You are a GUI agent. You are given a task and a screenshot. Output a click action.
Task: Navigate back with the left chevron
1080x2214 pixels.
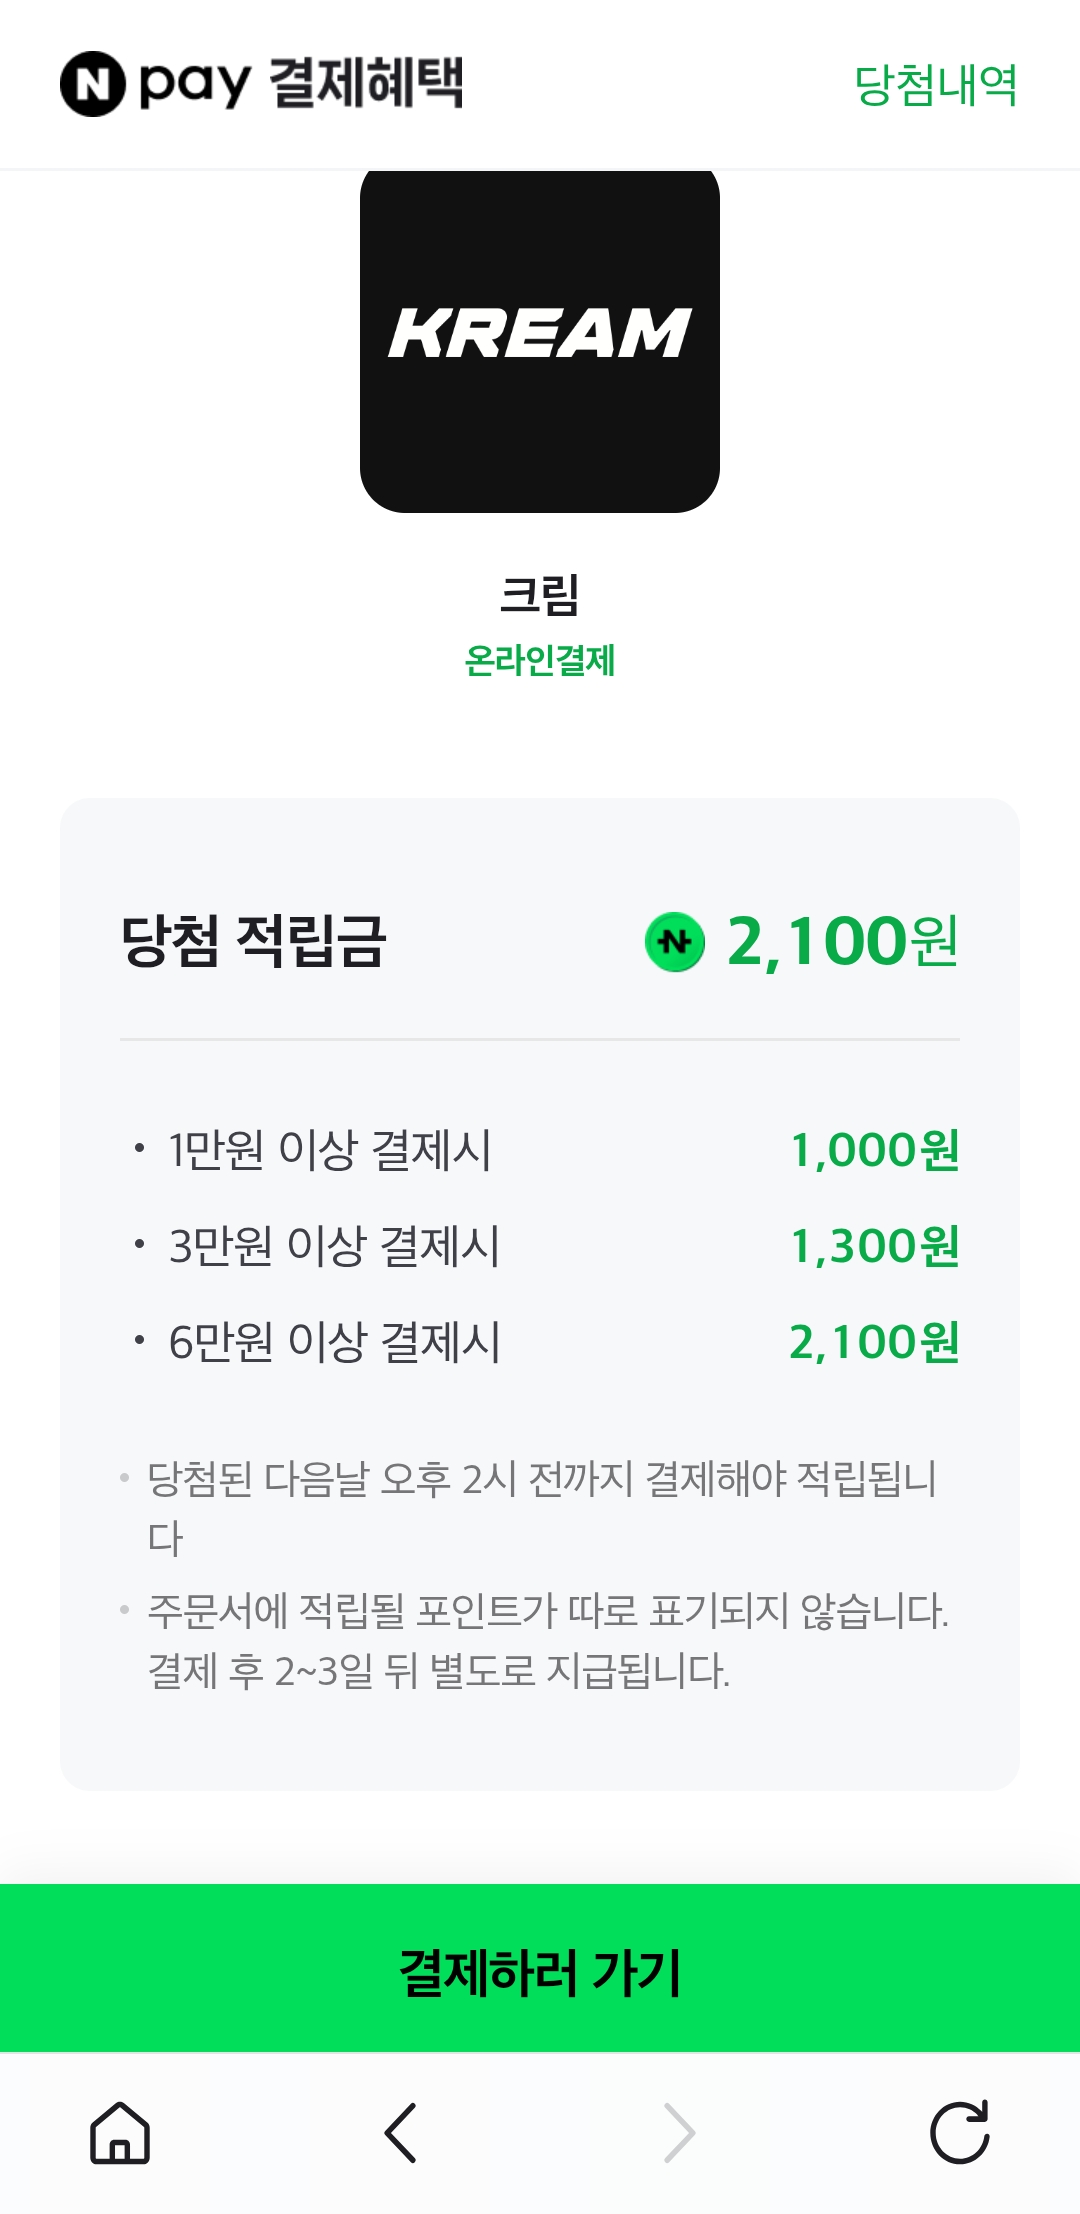point(400,2132)
